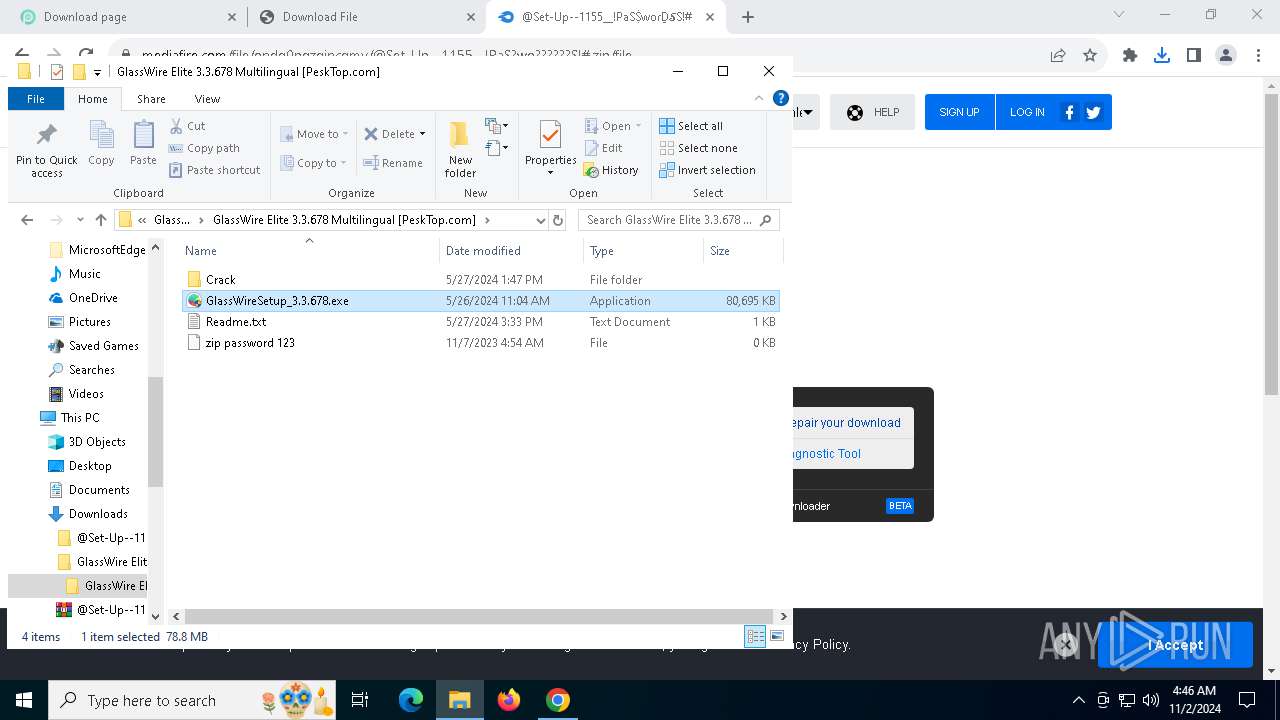Select Music in navigation pane

click(x=85, y=274)
